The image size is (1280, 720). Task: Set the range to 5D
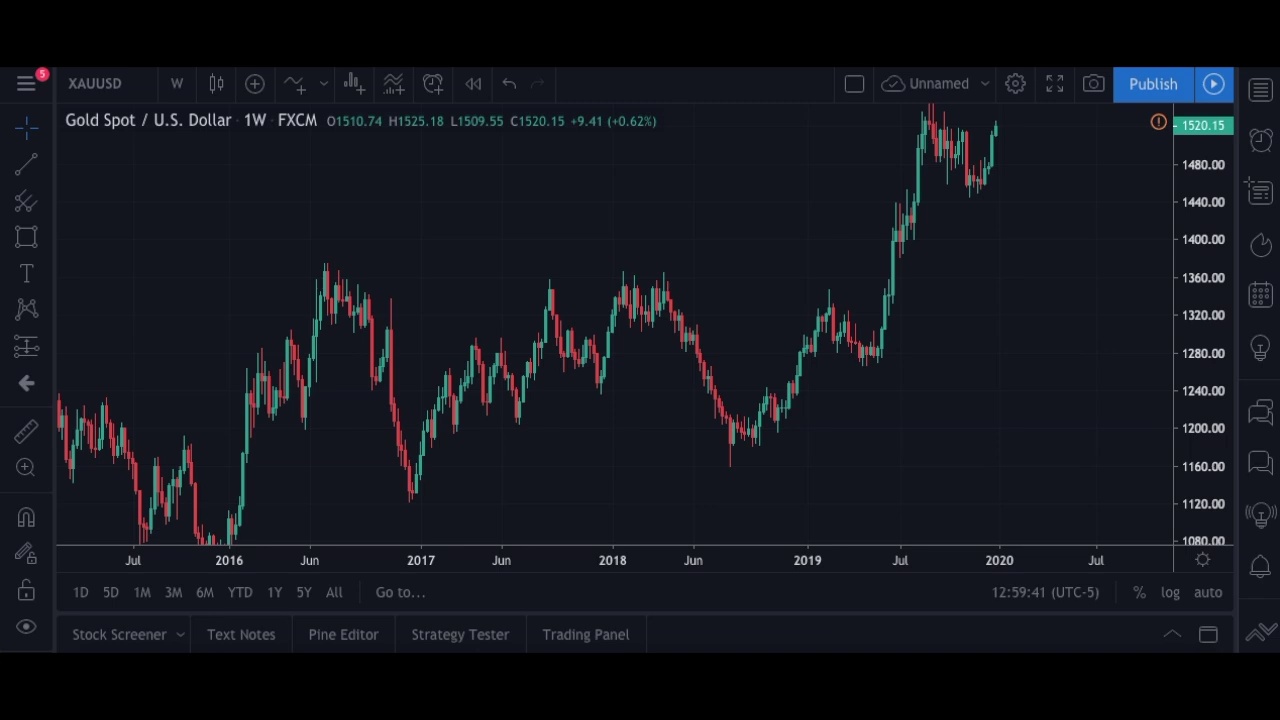(x=111, y=592)
